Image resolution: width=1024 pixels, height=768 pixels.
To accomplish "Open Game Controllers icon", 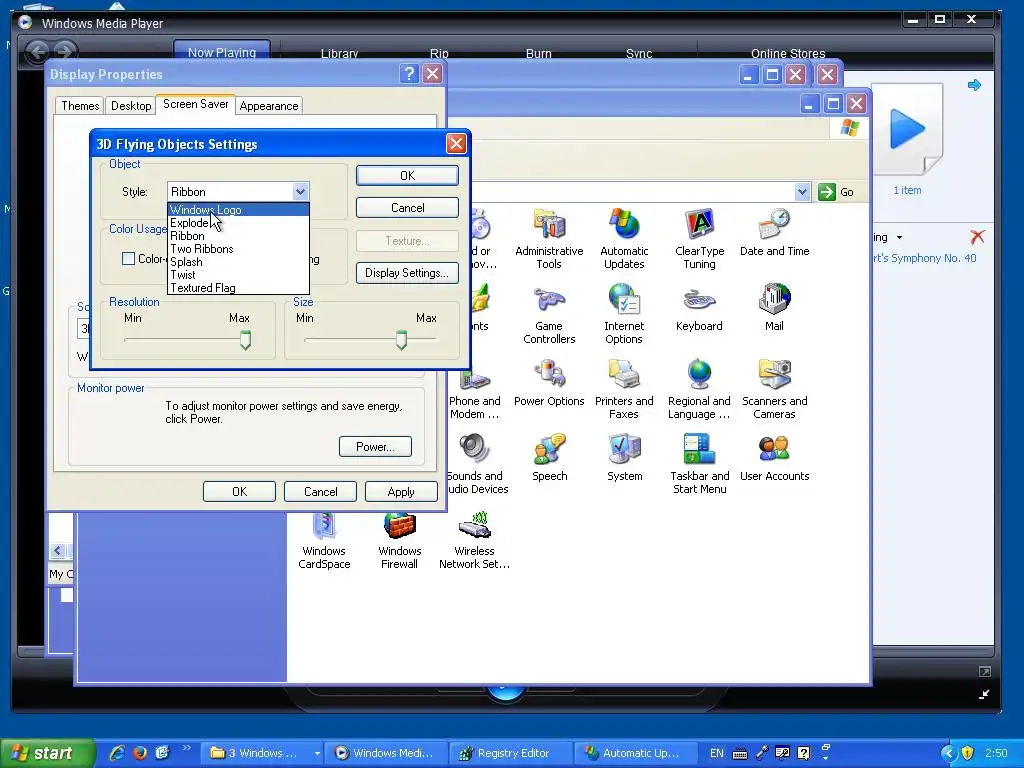I will 549,314.
